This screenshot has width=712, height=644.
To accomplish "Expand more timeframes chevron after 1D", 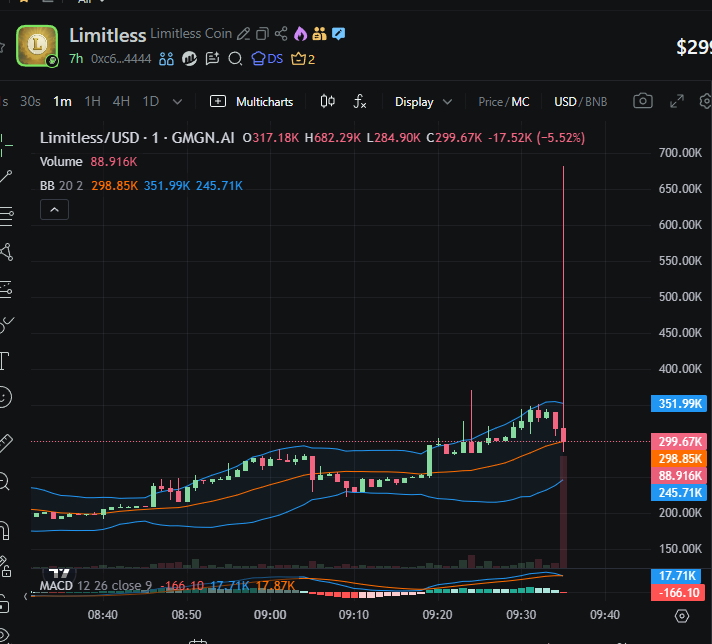I will (178, 102).
